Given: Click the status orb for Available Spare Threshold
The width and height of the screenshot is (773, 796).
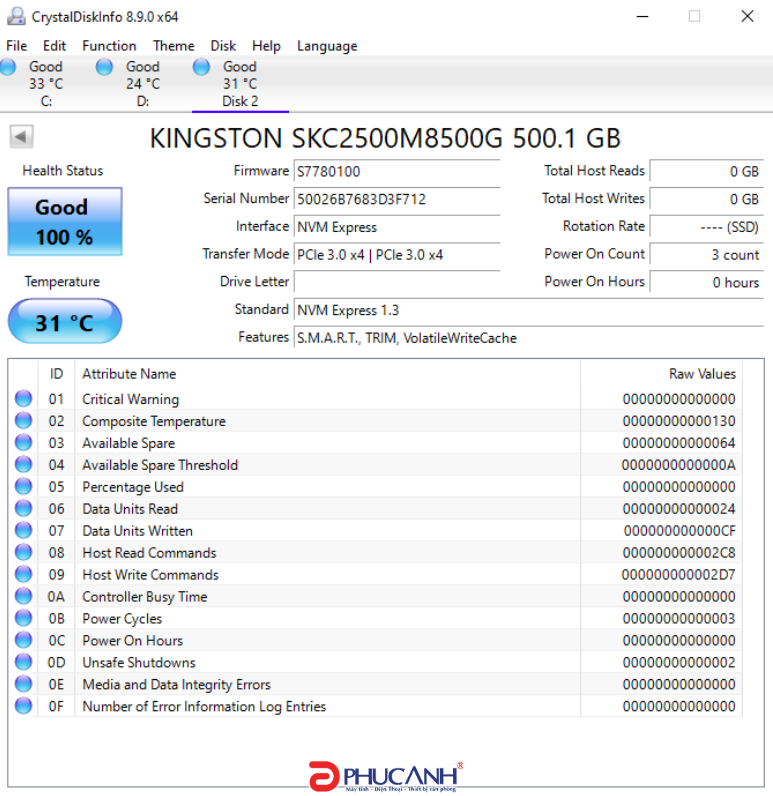Looking at the screenshot, I should (23, 465).
